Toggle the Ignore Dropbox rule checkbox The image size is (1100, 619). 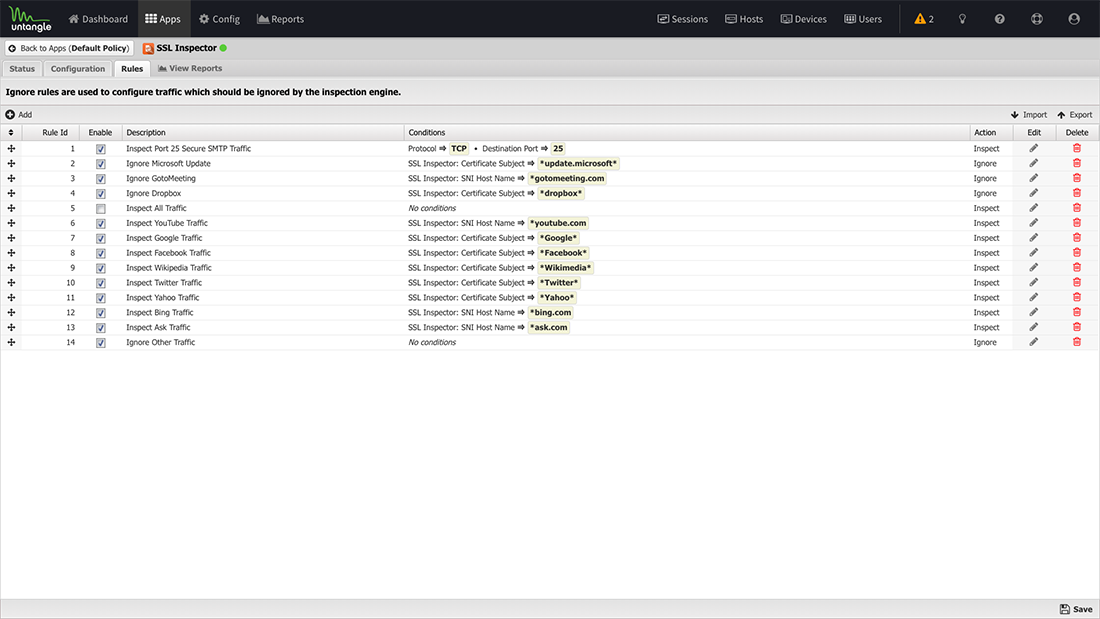click(x=101, y=194)
